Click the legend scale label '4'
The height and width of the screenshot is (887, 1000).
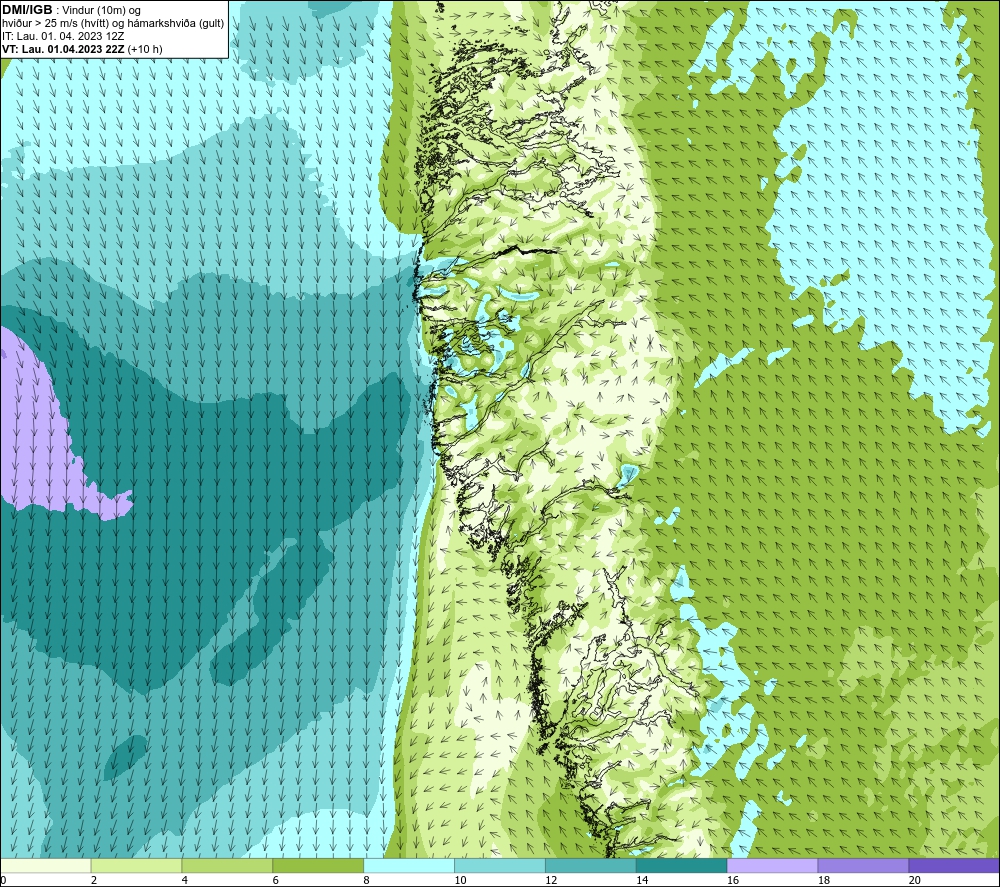click(x=185, y=880)
